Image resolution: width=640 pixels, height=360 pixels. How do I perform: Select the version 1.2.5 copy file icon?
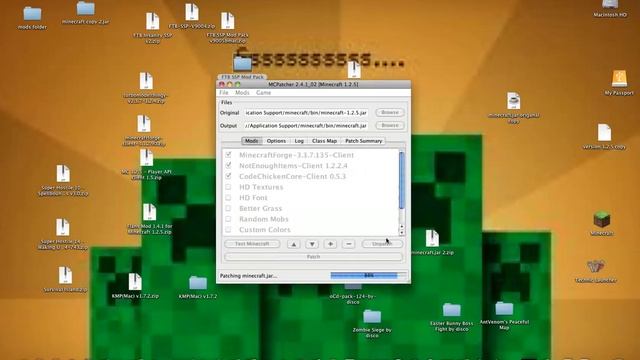[x=604, y=133]
